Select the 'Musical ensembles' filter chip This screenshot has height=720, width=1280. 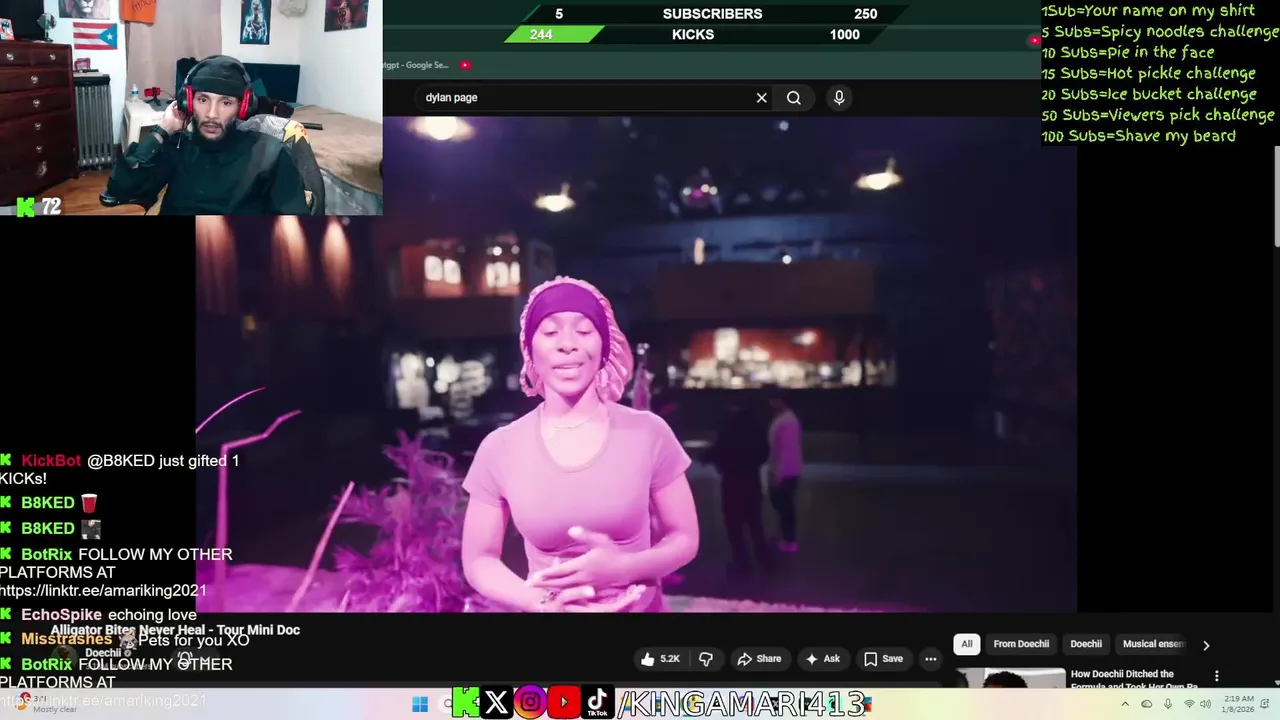(1153, 644)
